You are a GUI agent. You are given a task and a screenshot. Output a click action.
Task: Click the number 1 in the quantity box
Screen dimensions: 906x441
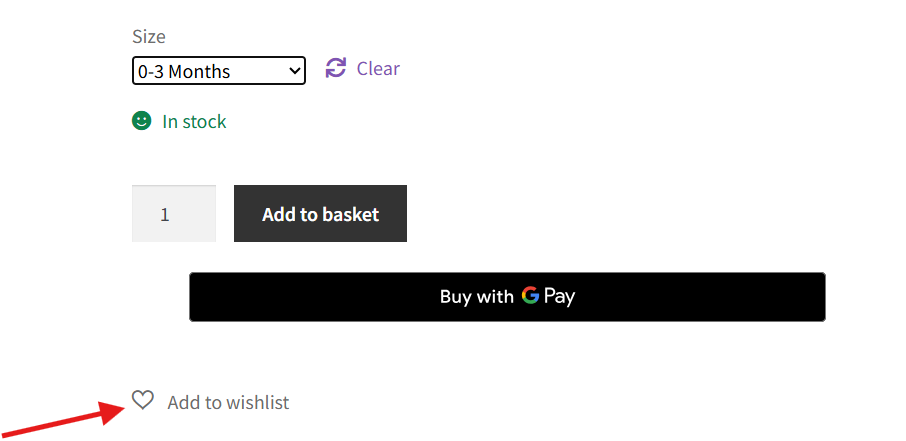165,215
